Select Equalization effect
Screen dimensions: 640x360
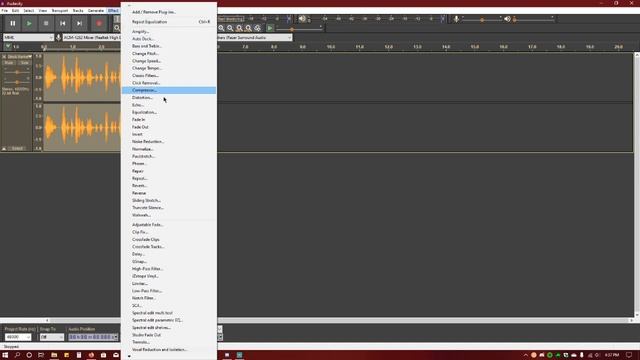click(x=169, y=112)
